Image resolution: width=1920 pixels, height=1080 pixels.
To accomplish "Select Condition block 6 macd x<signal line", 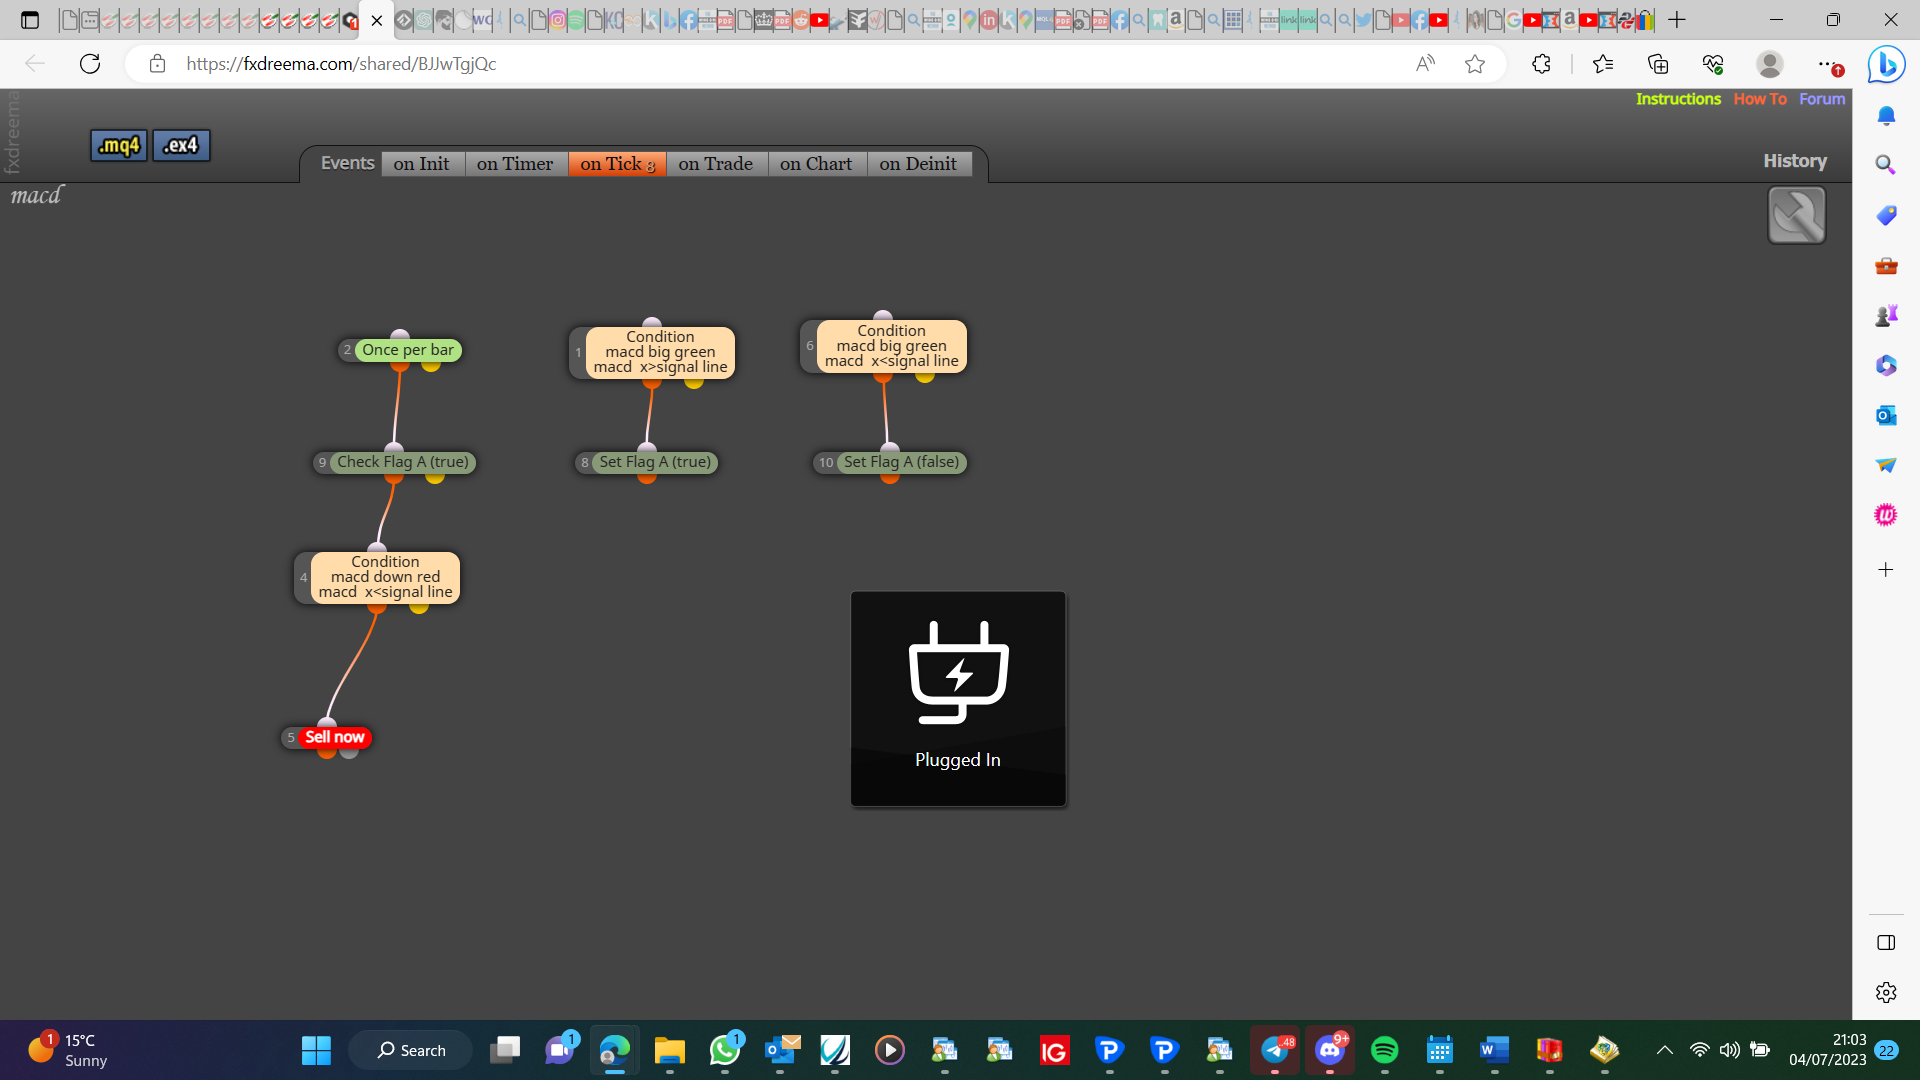I will pyautogui.click(x=891, y=346).
